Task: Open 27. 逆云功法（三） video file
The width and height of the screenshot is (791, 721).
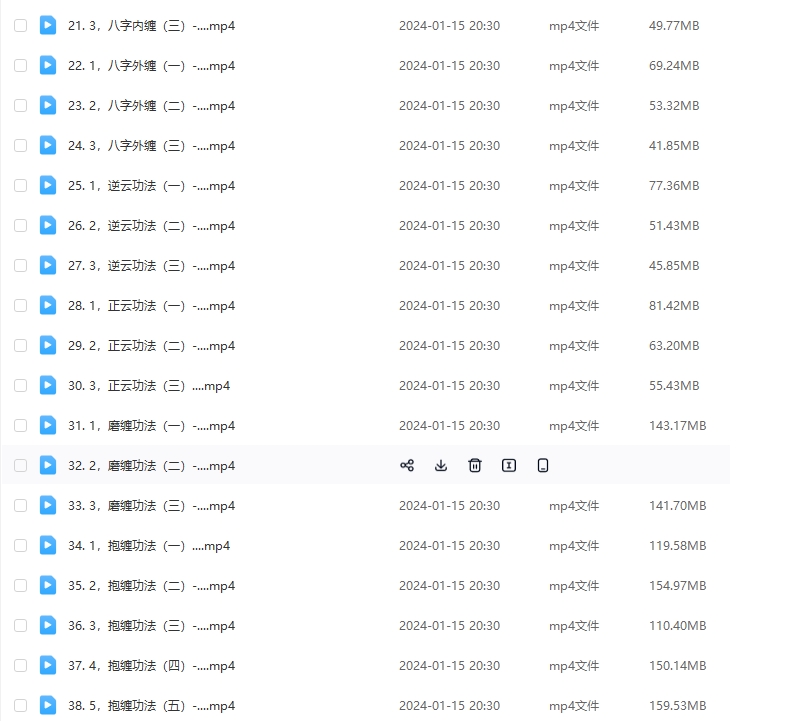Action: coord(151,265)
